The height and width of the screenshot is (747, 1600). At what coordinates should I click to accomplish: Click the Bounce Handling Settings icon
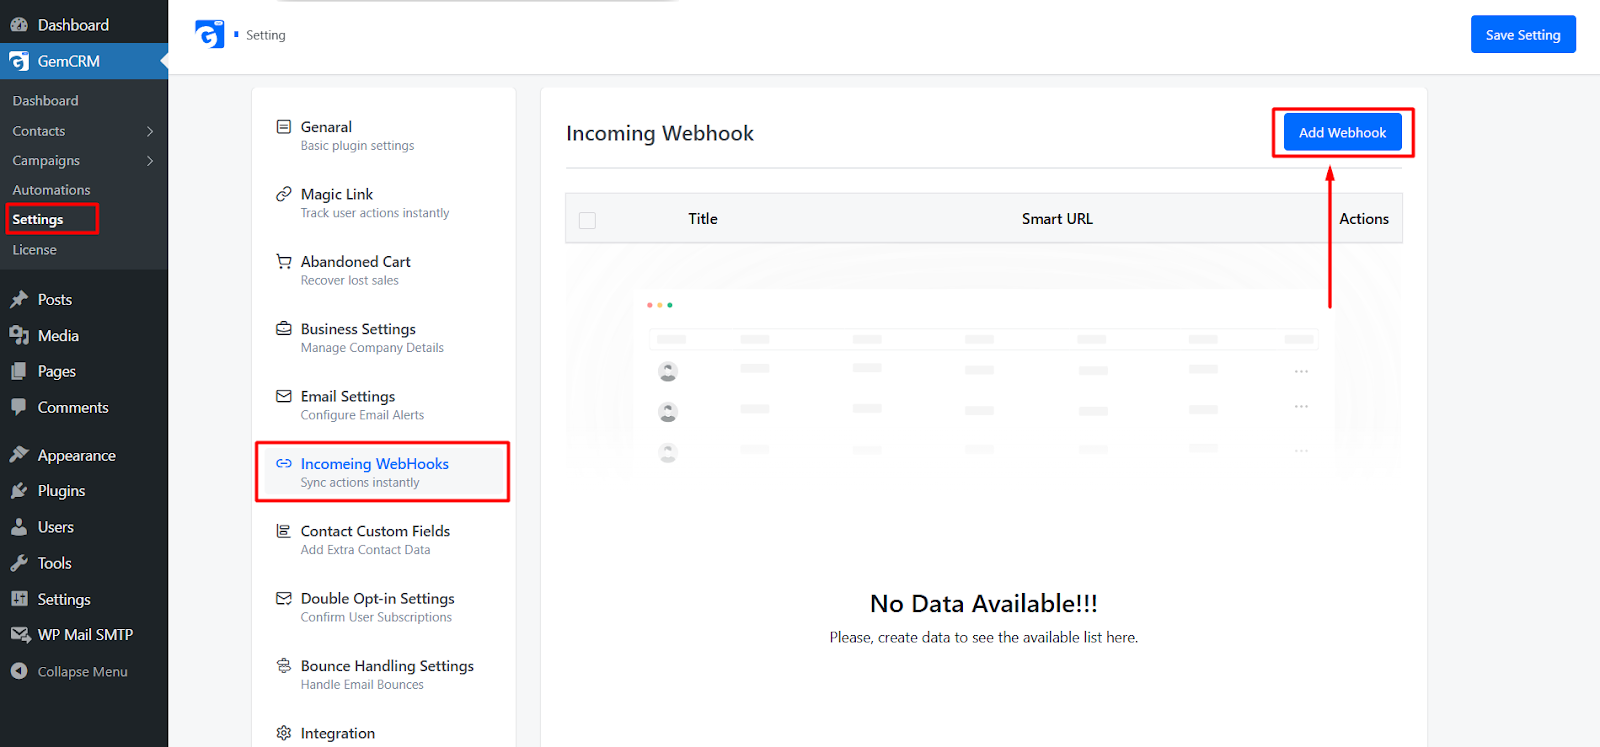[284, 665]
